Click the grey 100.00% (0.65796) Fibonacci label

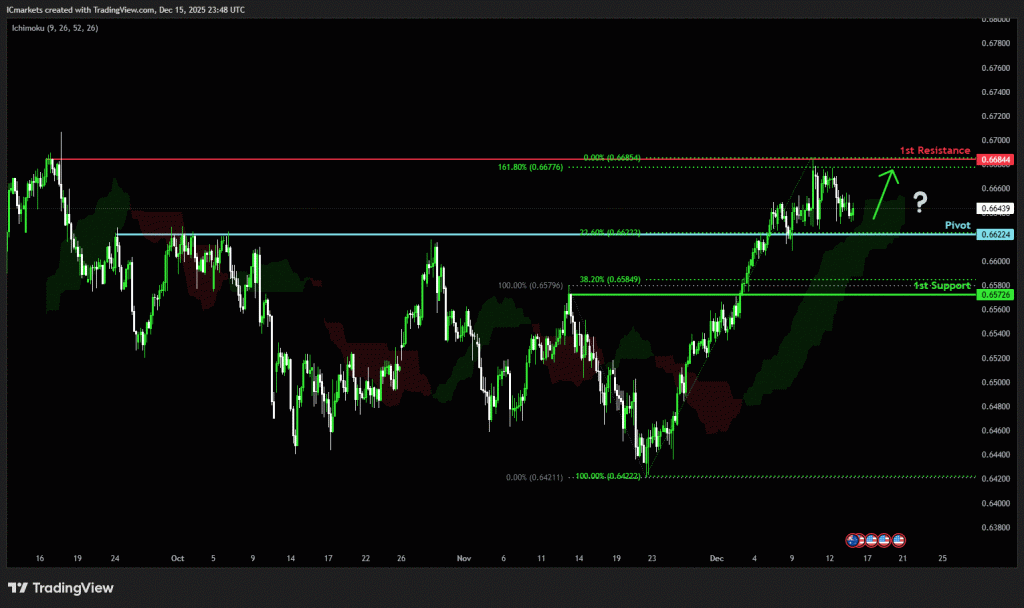[533, 286]
